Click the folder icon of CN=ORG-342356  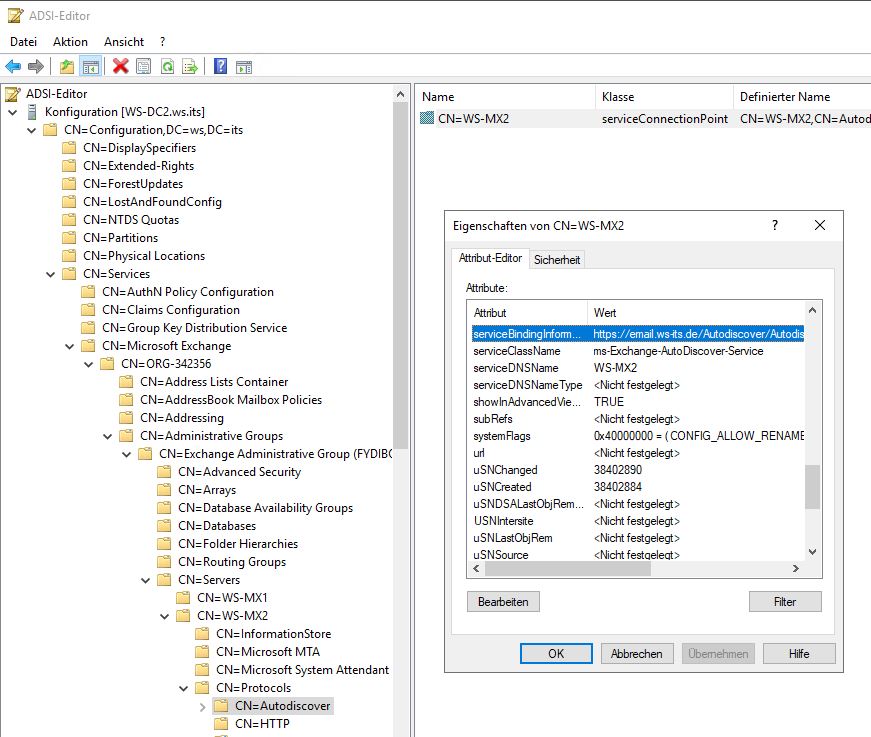click(x=107, y=364)
